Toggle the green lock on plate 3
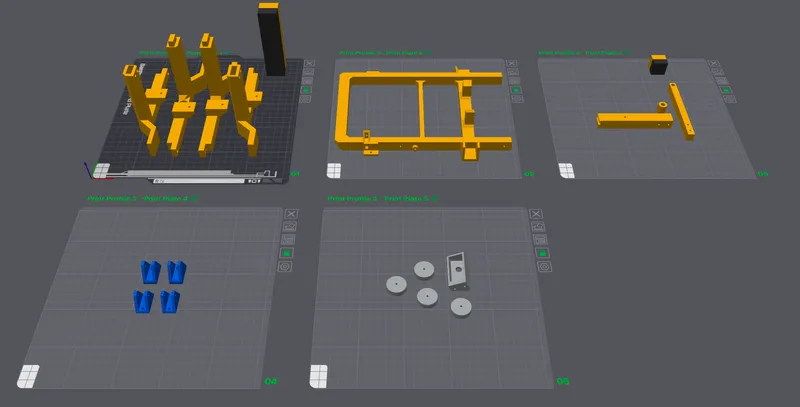Screen dimensions: 800x407 [x=725, y=90]
